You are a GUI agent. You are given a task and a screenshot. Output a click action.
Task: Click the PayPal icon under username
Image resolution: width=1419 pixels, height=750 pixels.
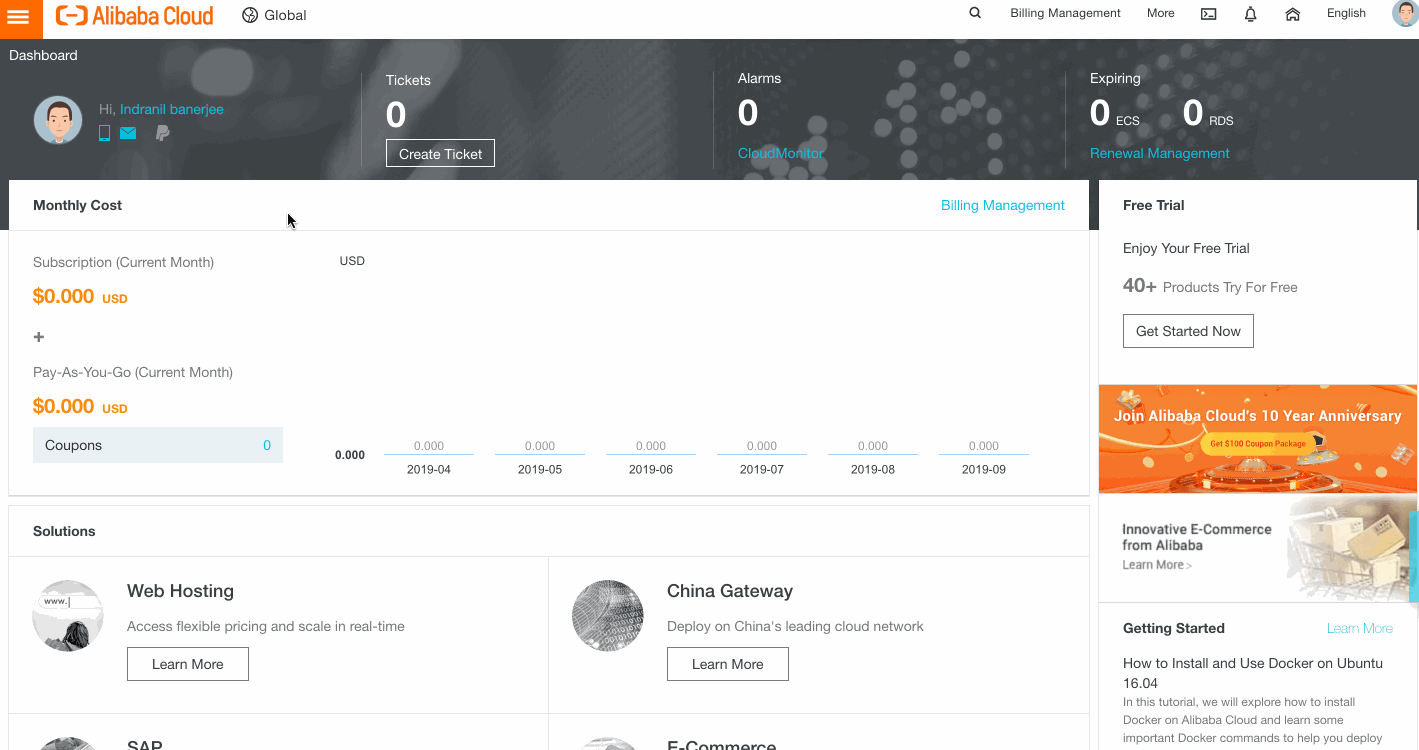162,133
